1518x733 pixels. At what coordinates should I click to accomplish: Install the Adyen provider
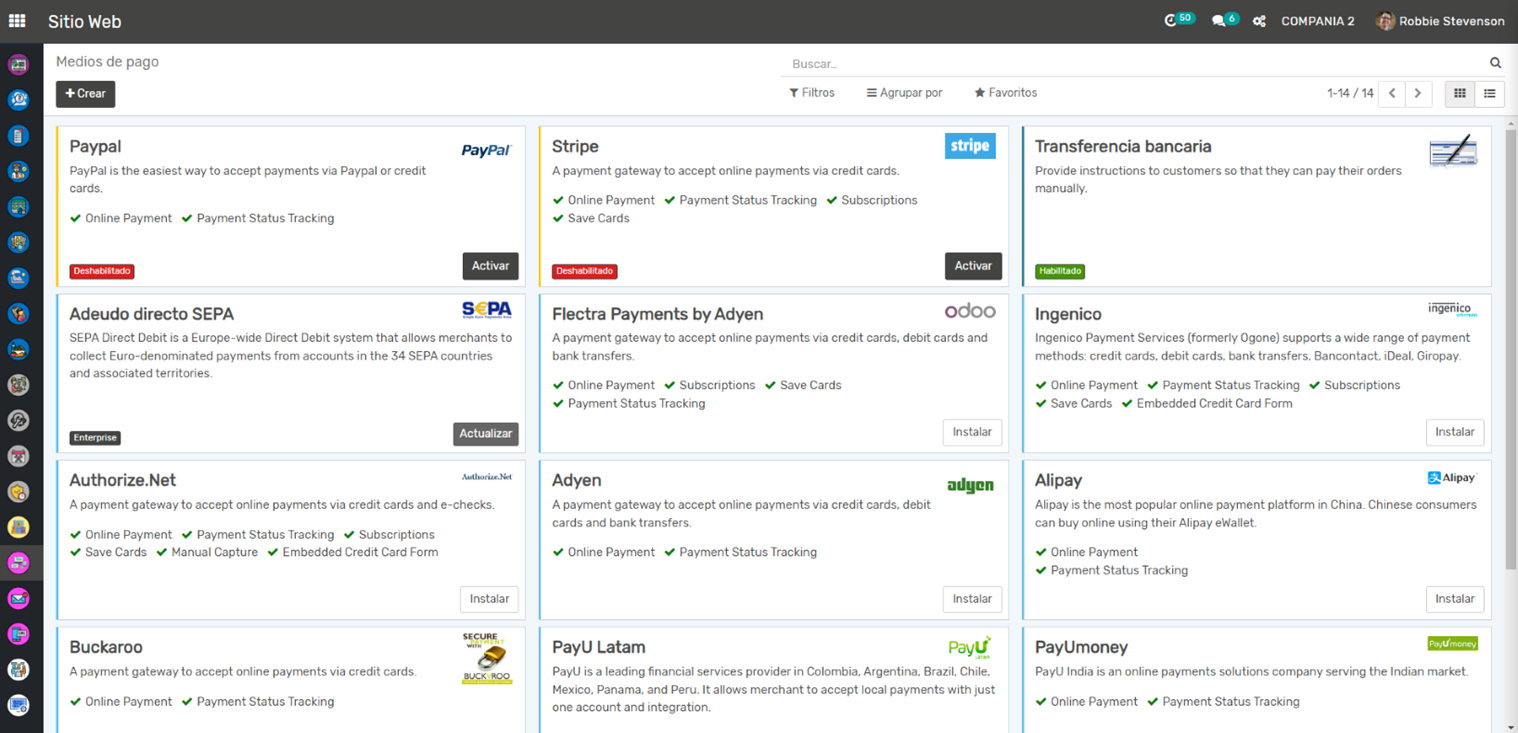[972, 599]
